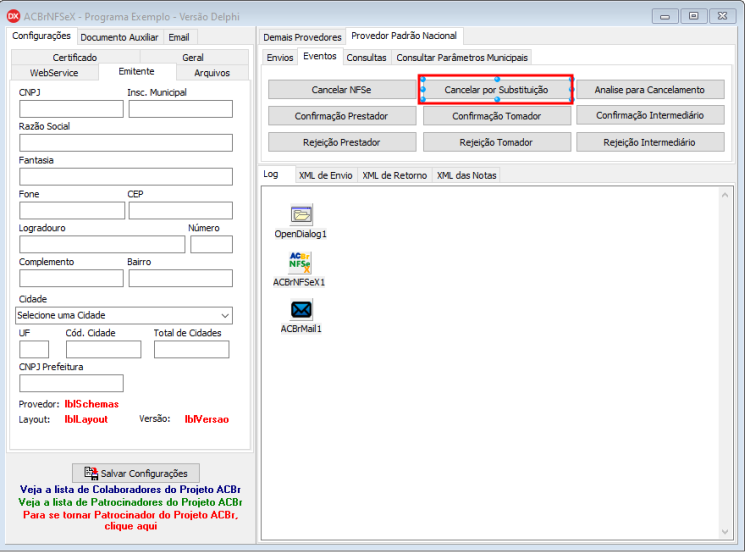This screenshot has width=750, height=554.
Task: Focus the Logradouro input field
Action: coord(102,245)
